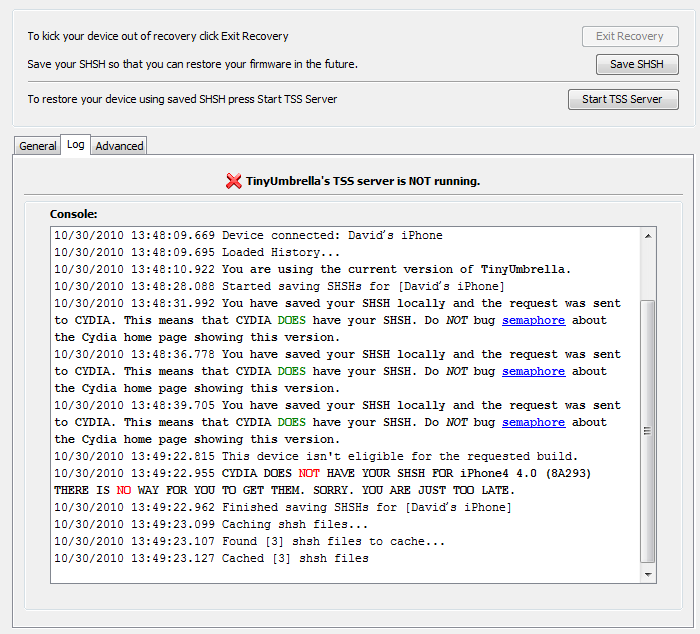700x634 pixels.
Task: Start the TSS Server
Action: pyautogui.click(x=623, y=99)
